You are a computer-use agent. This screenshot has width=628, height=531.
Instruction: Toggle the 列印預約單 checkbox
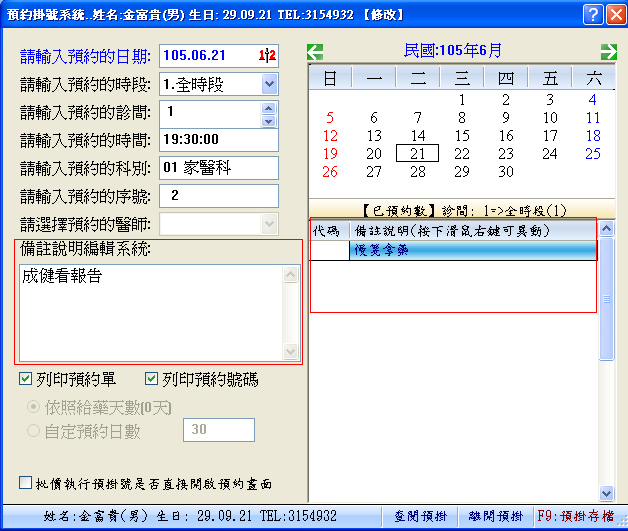coord(26,379)
